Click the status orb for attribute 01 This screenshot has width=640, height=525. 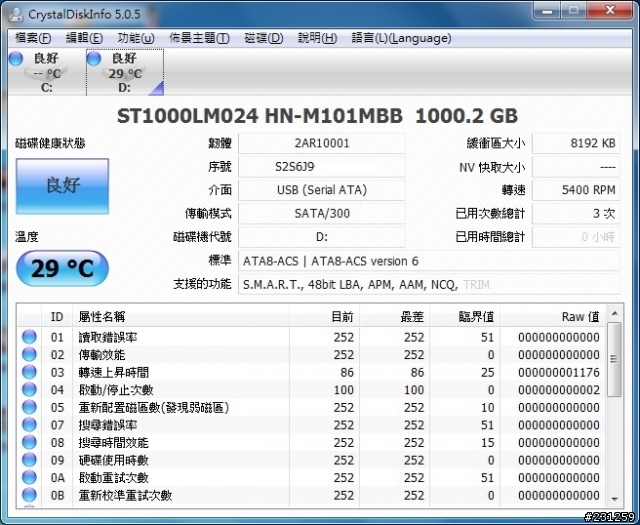pos(29,337)
